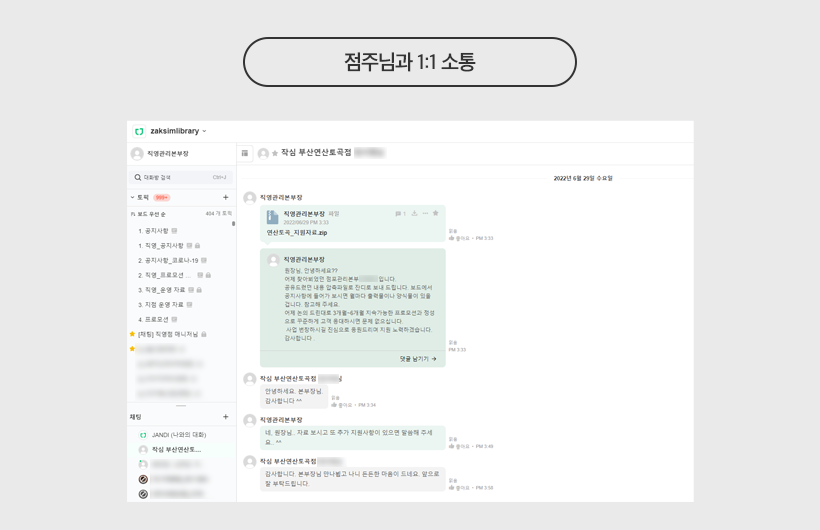Collapse the 토픽 section
The image size is (820, 530).
coord(132,197)
